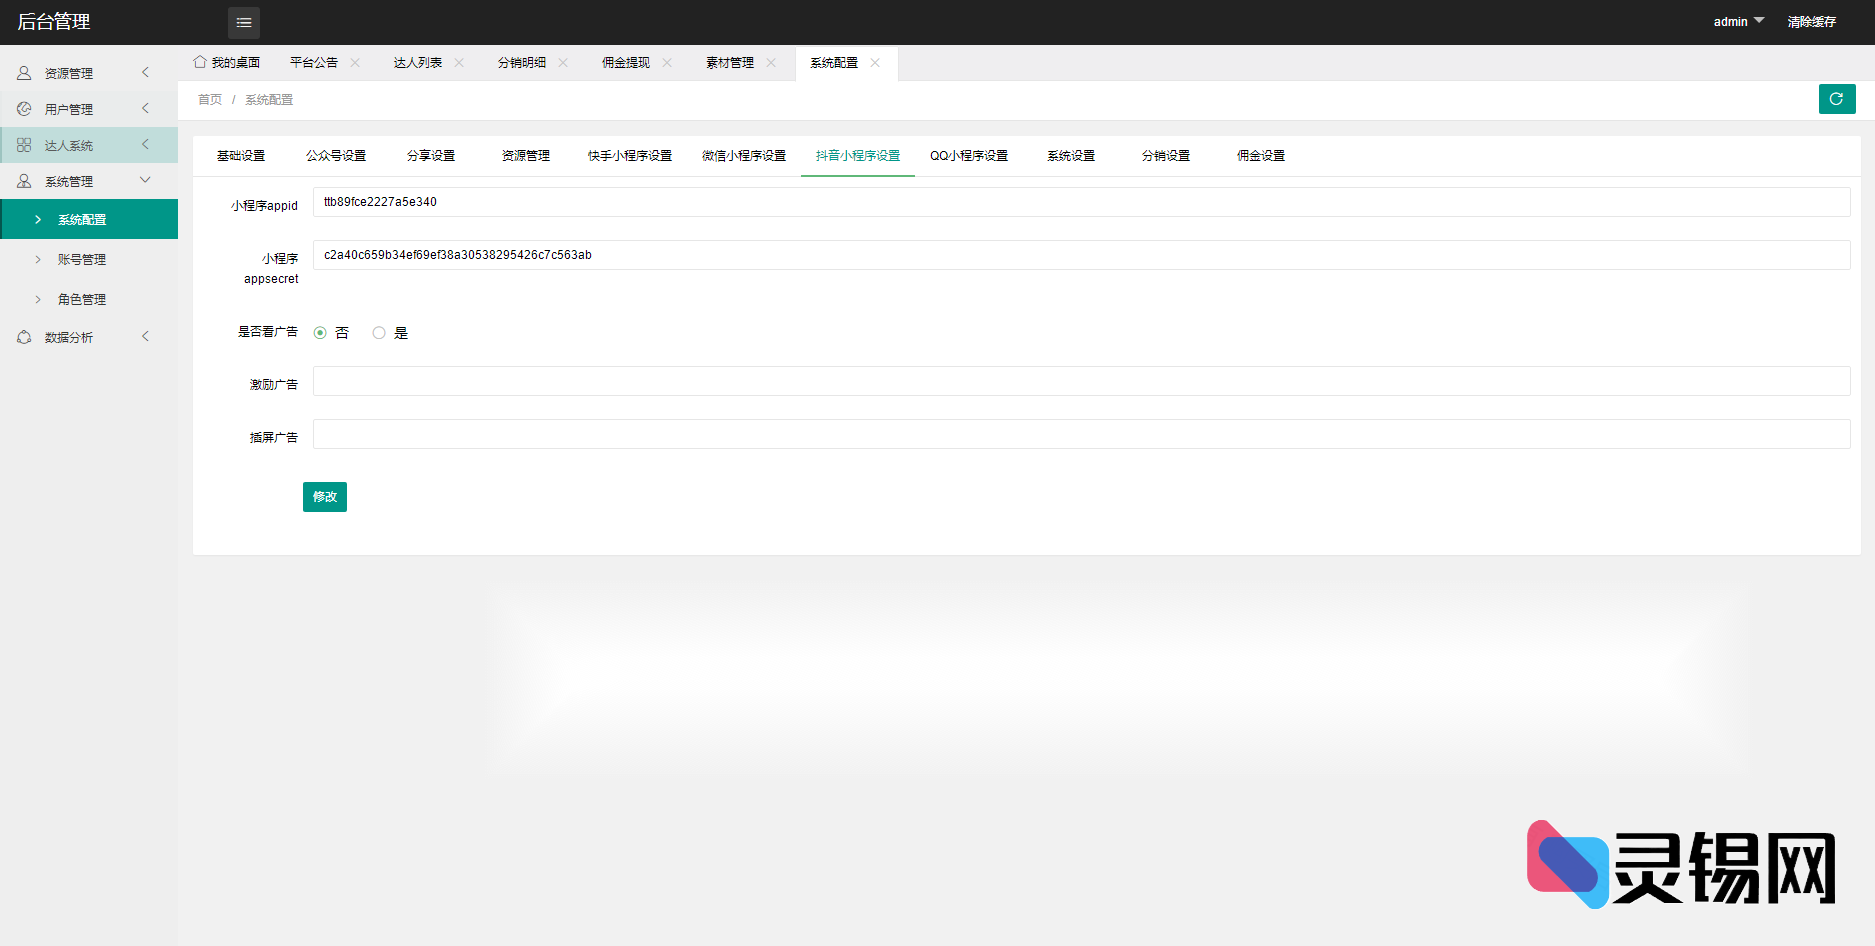Click the green refresh icon button
Viewport: 1875px width, 946px height.
point(1836,99)
